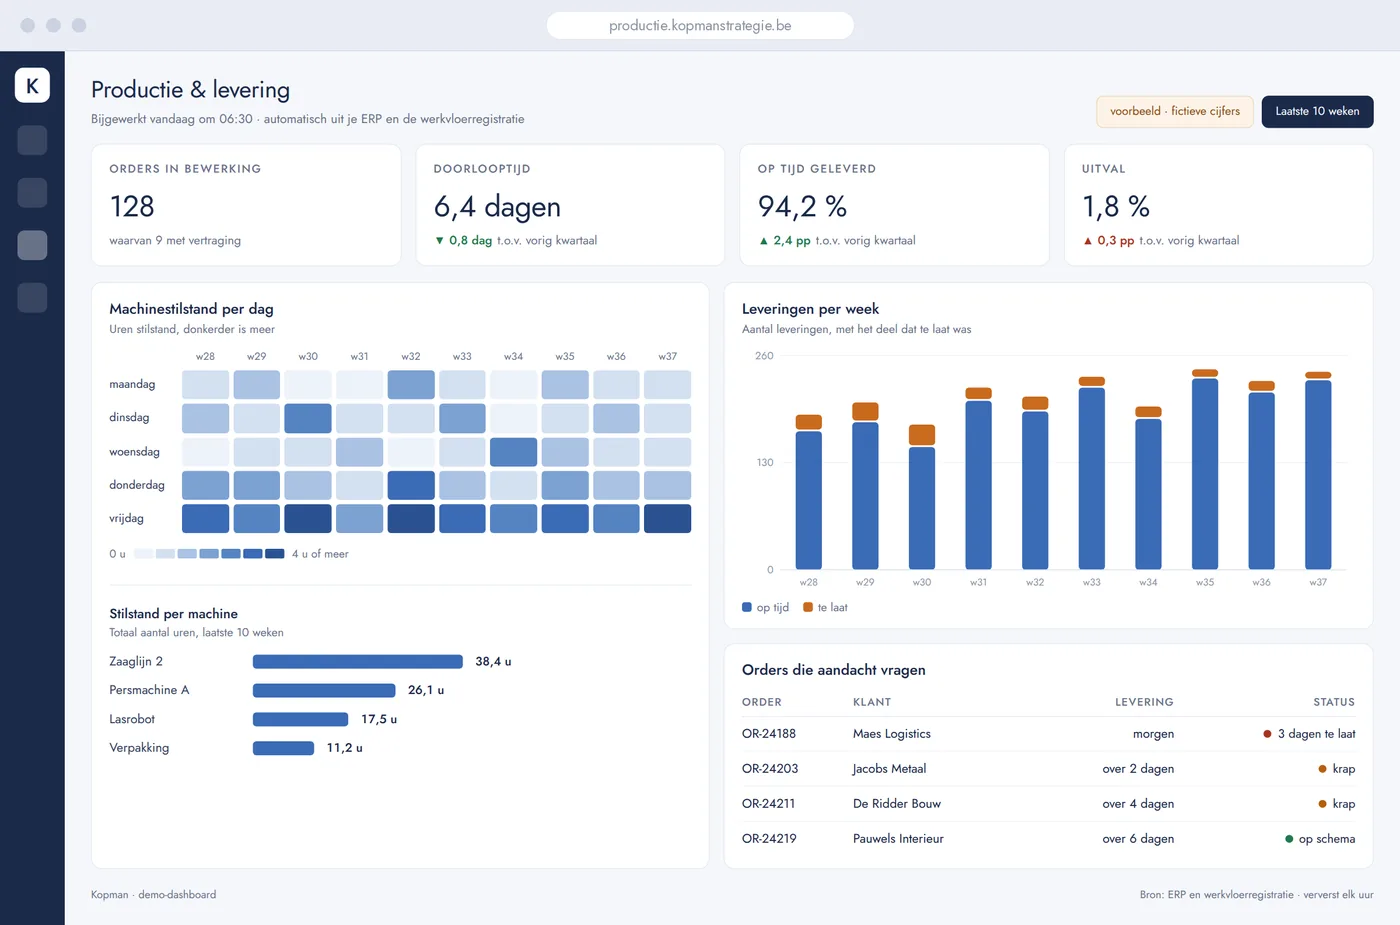Click the Persmachine A downtime bar
Viewport: 1400px width, 925px height.
(x=324, y=690)
